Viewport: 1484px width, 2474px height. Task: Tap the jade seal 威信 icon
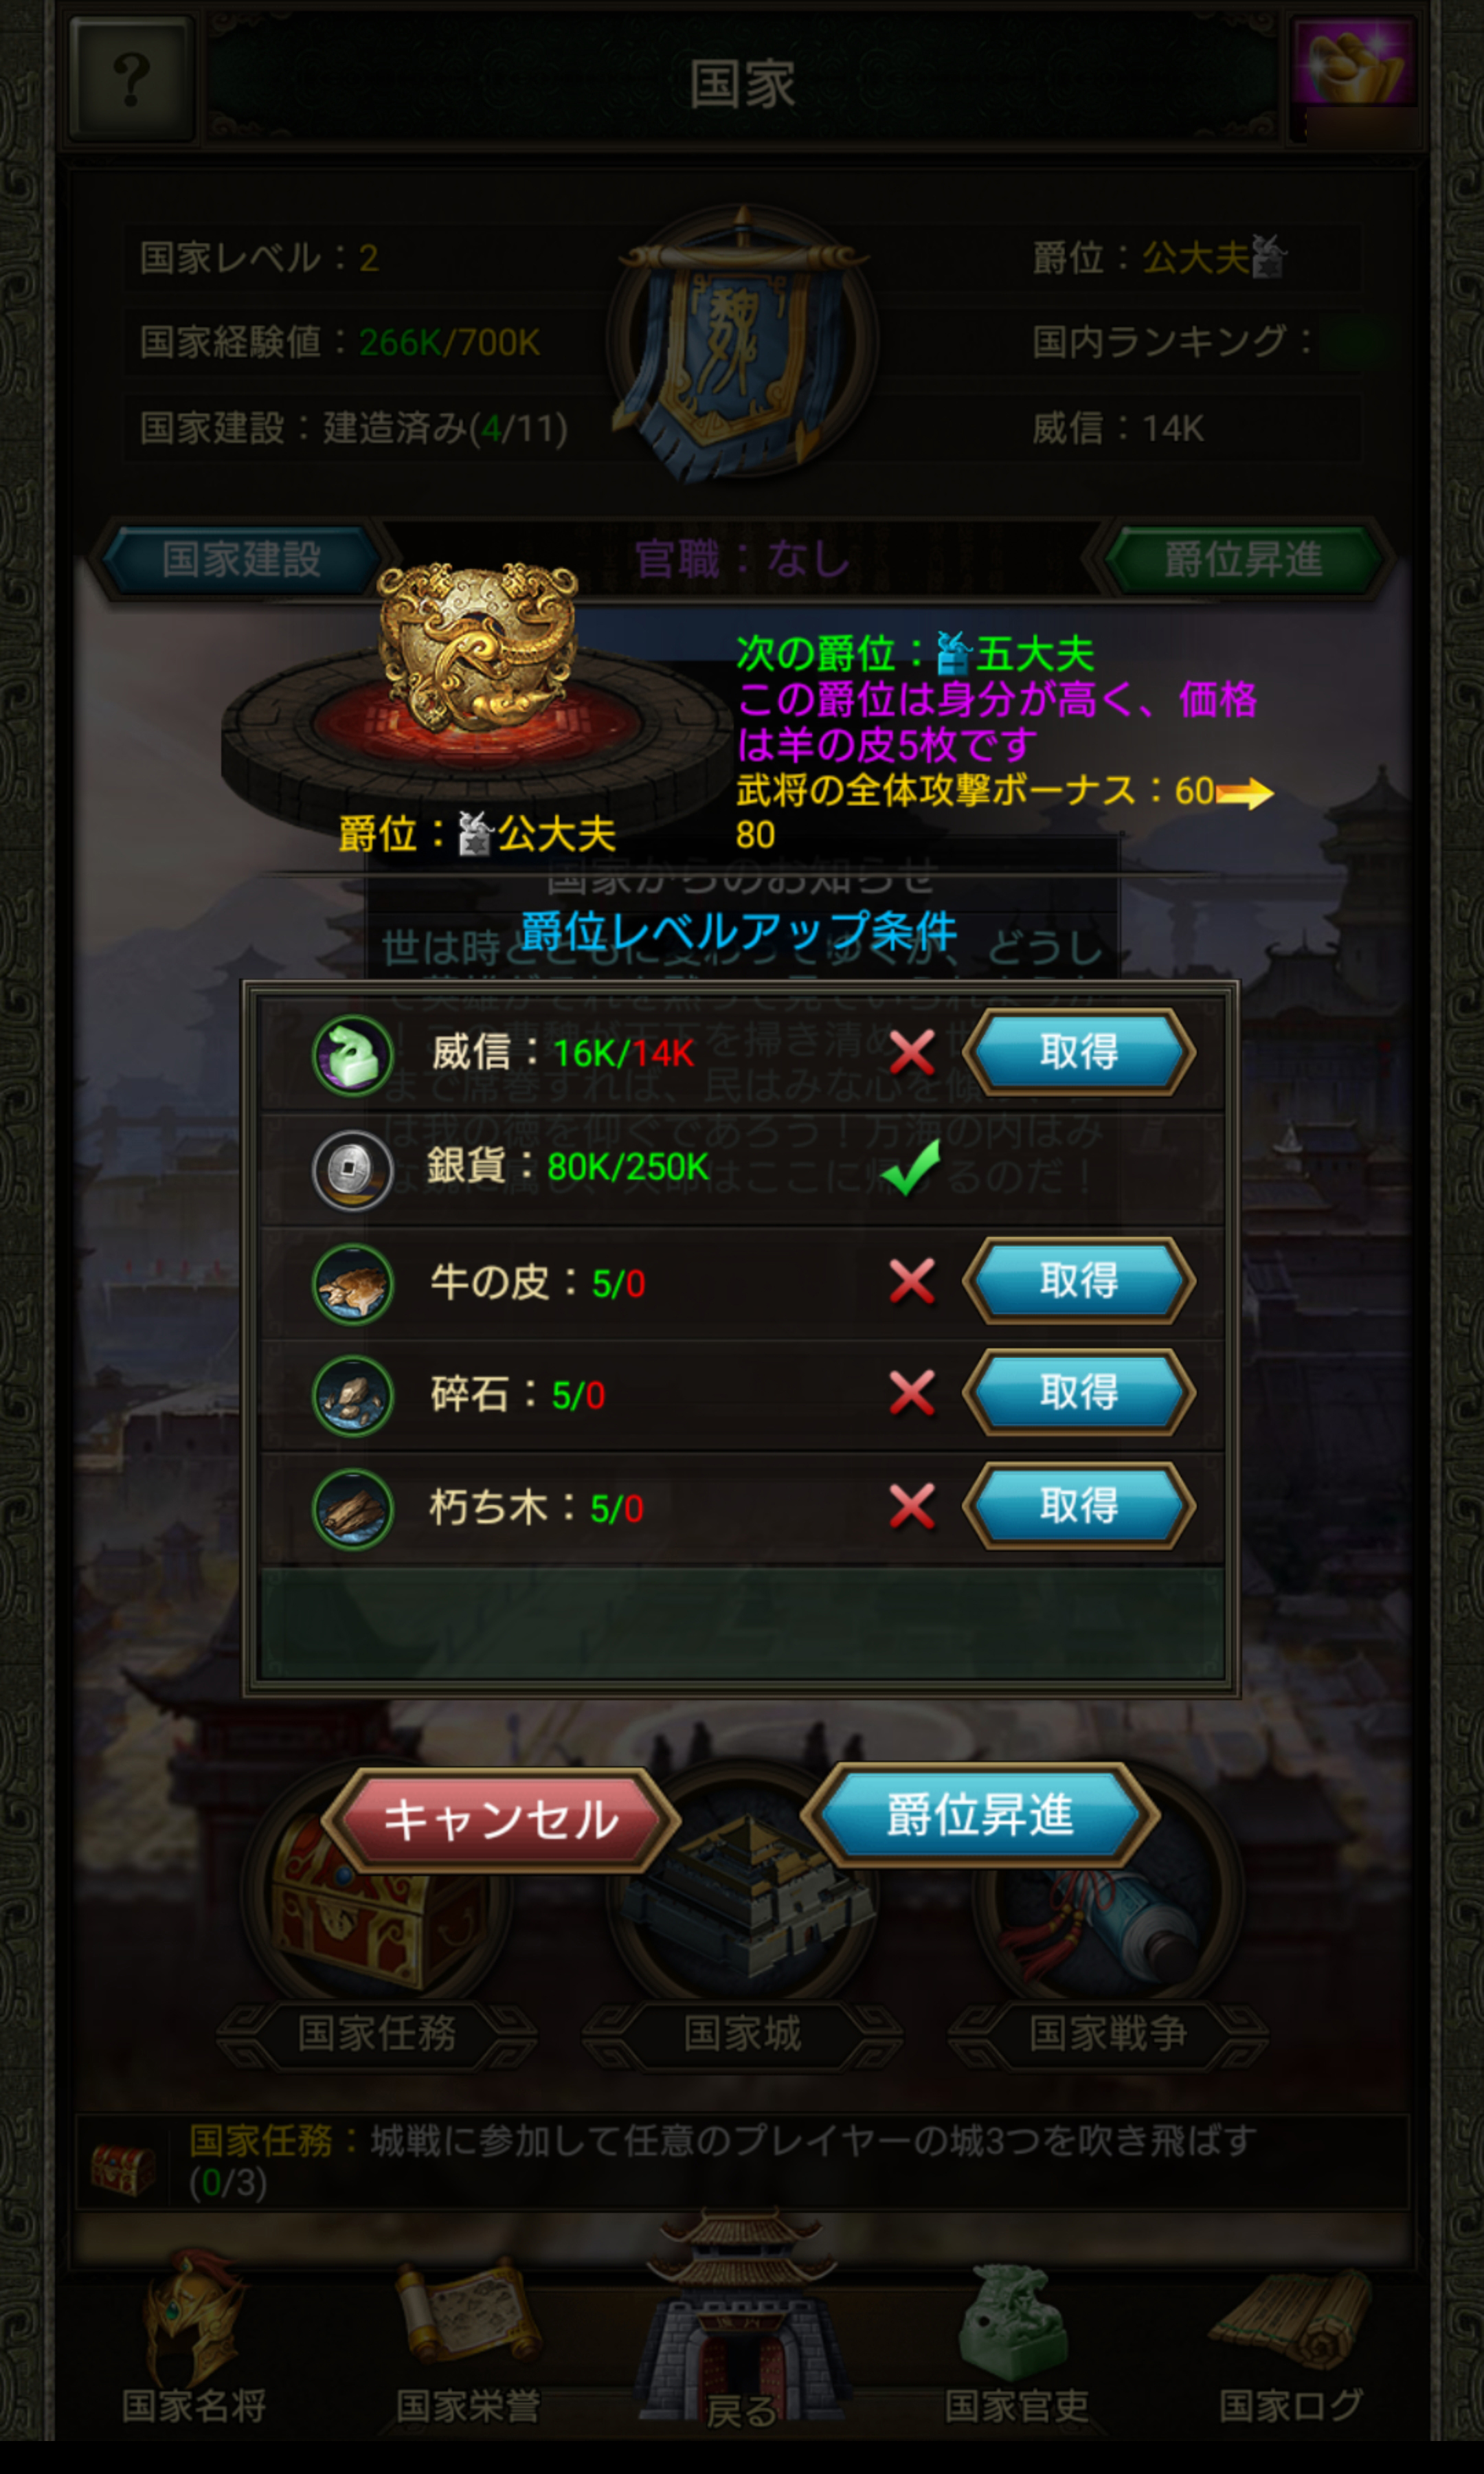pyautogui.click(x=352, y=1054)
